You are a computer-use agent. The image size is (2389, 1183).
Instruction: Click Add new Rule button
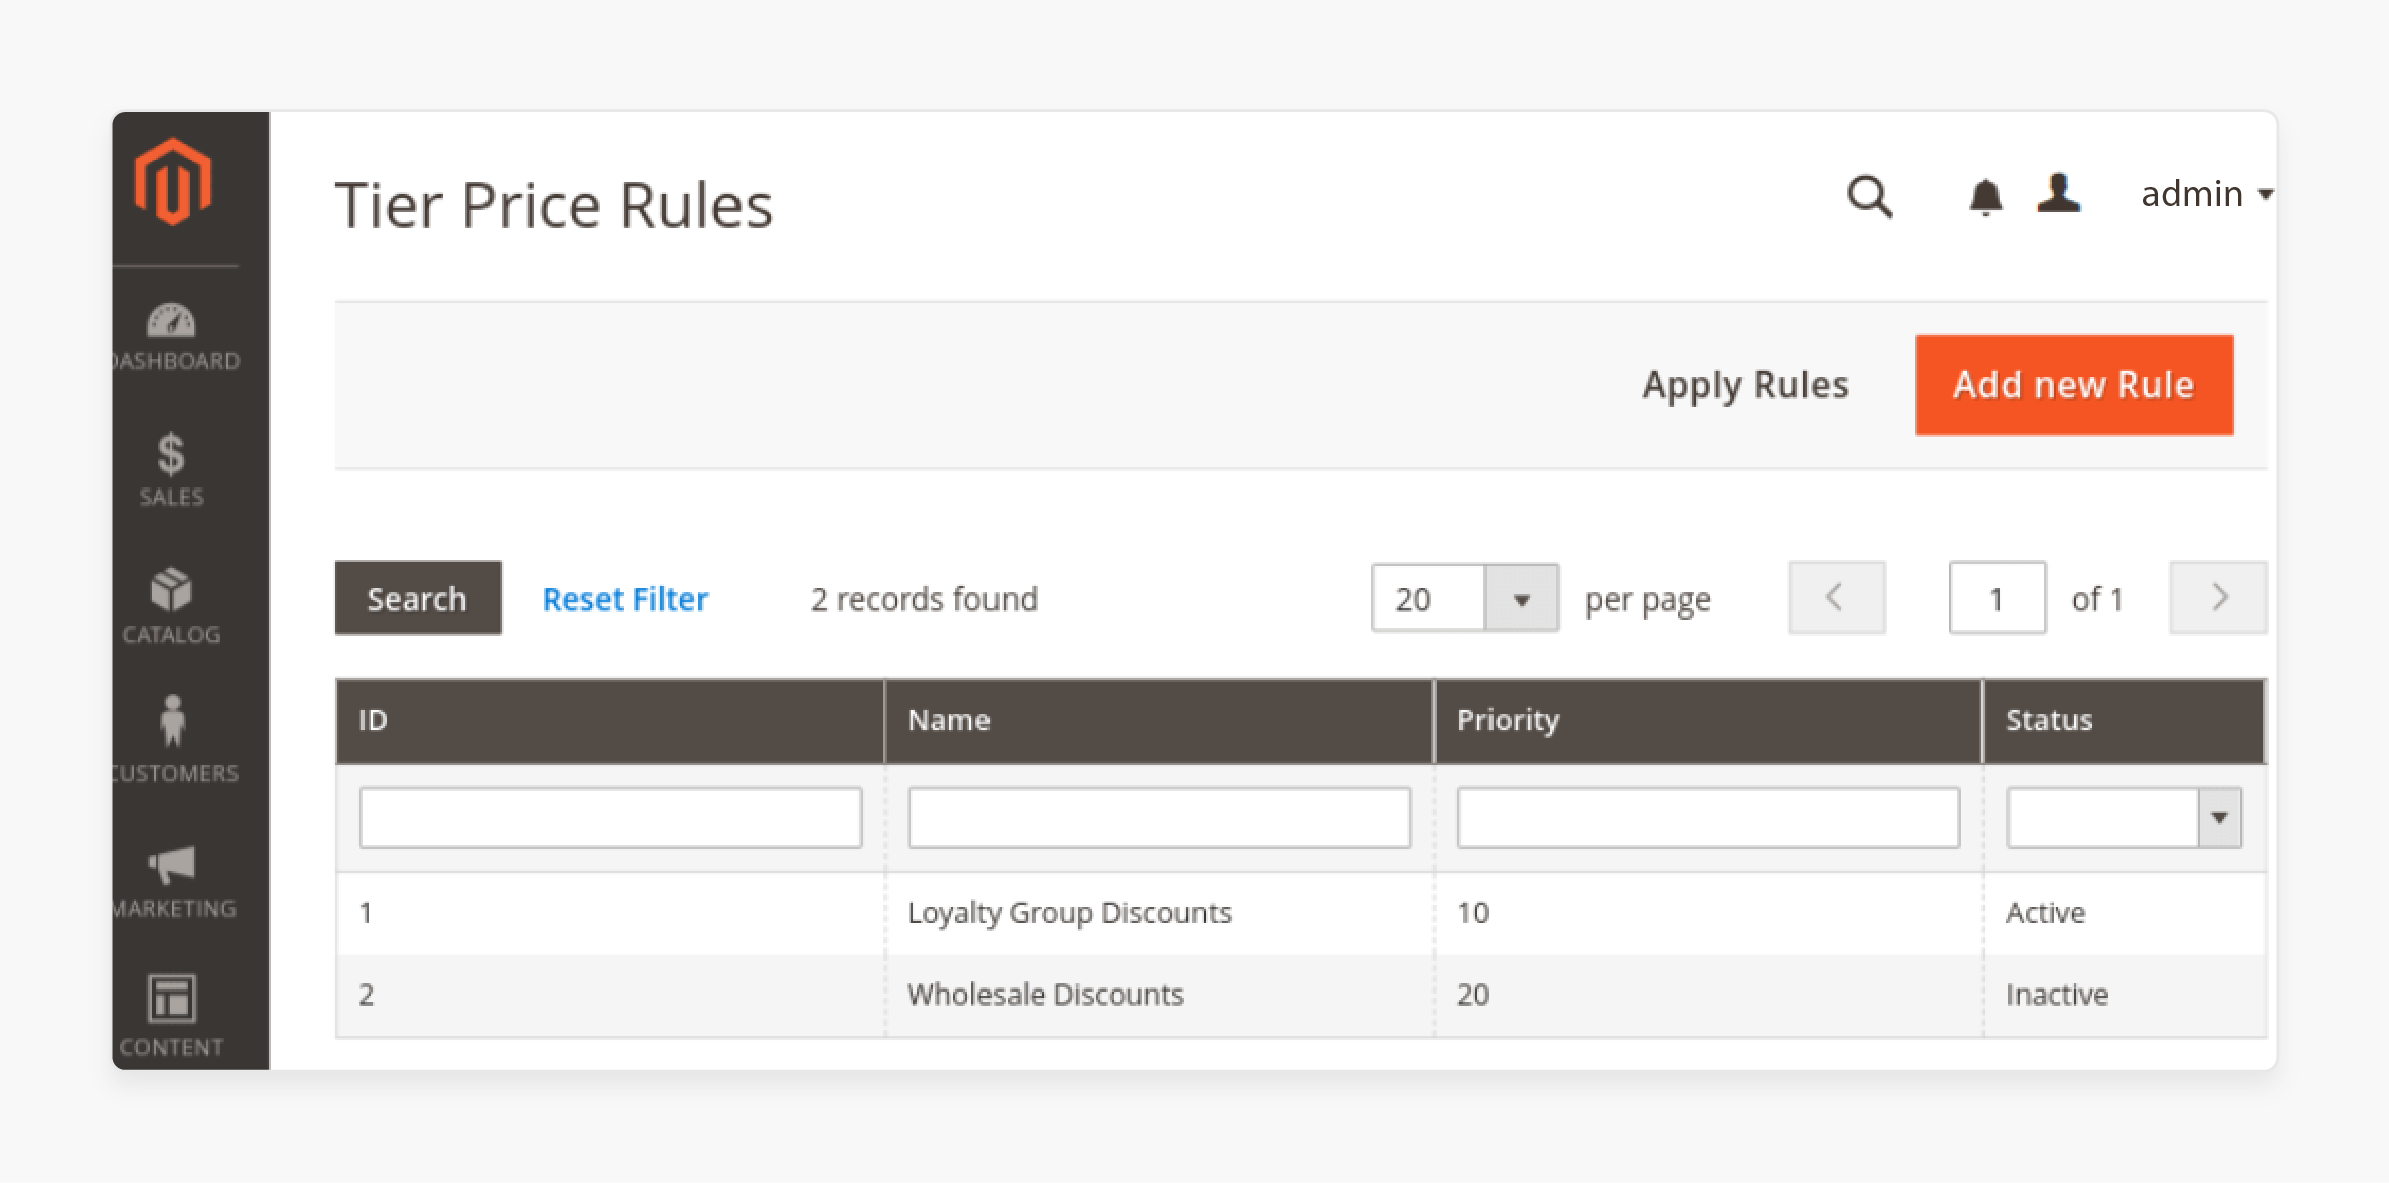[2074, 385]
